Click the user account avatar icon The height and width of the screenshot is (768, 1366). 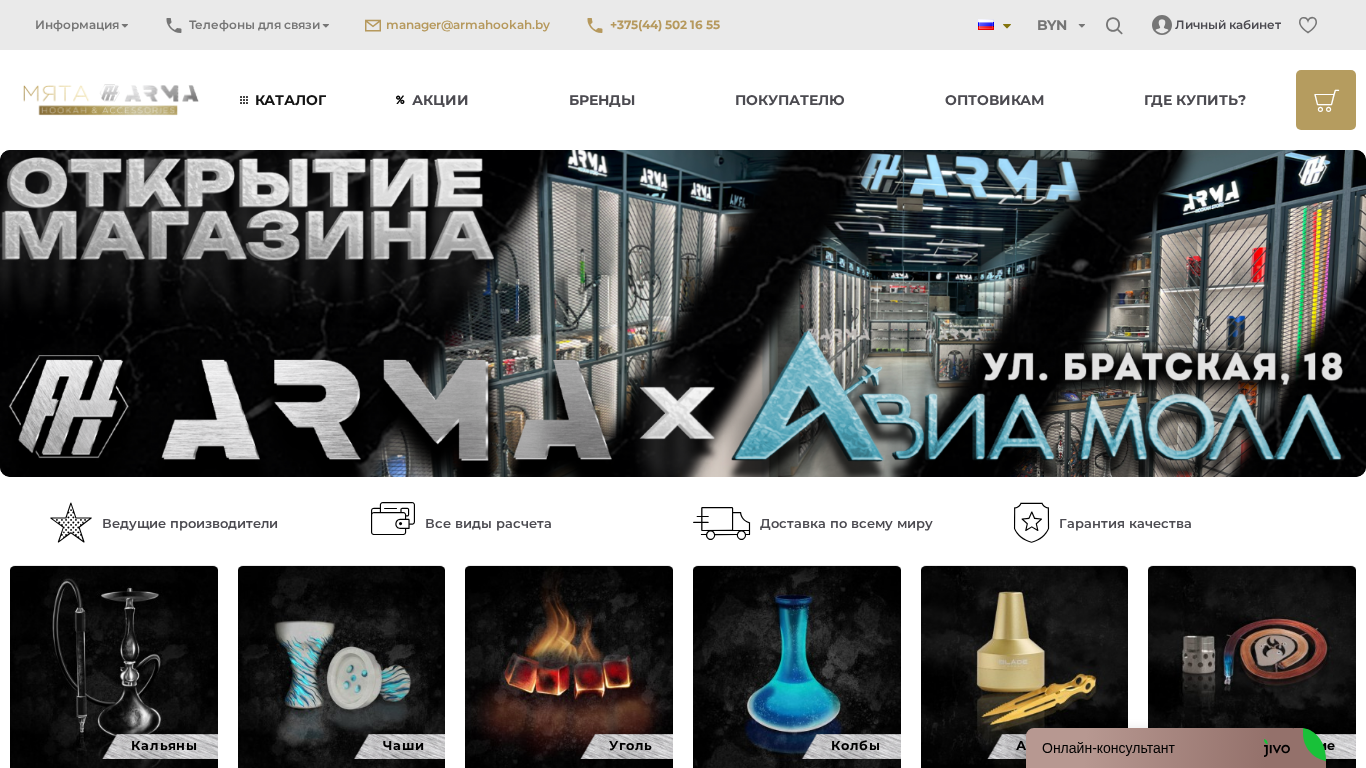(1162, 25)
